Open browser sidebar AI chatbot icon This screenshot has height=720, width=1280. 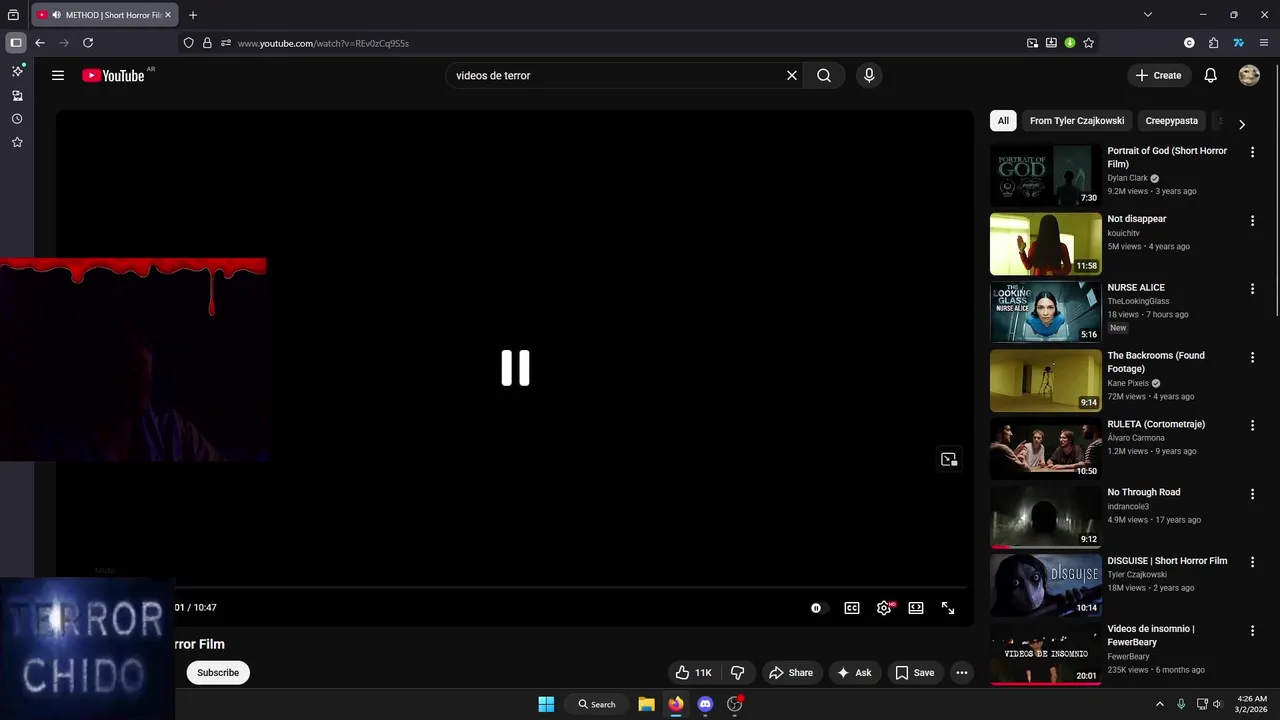[17, 71]
